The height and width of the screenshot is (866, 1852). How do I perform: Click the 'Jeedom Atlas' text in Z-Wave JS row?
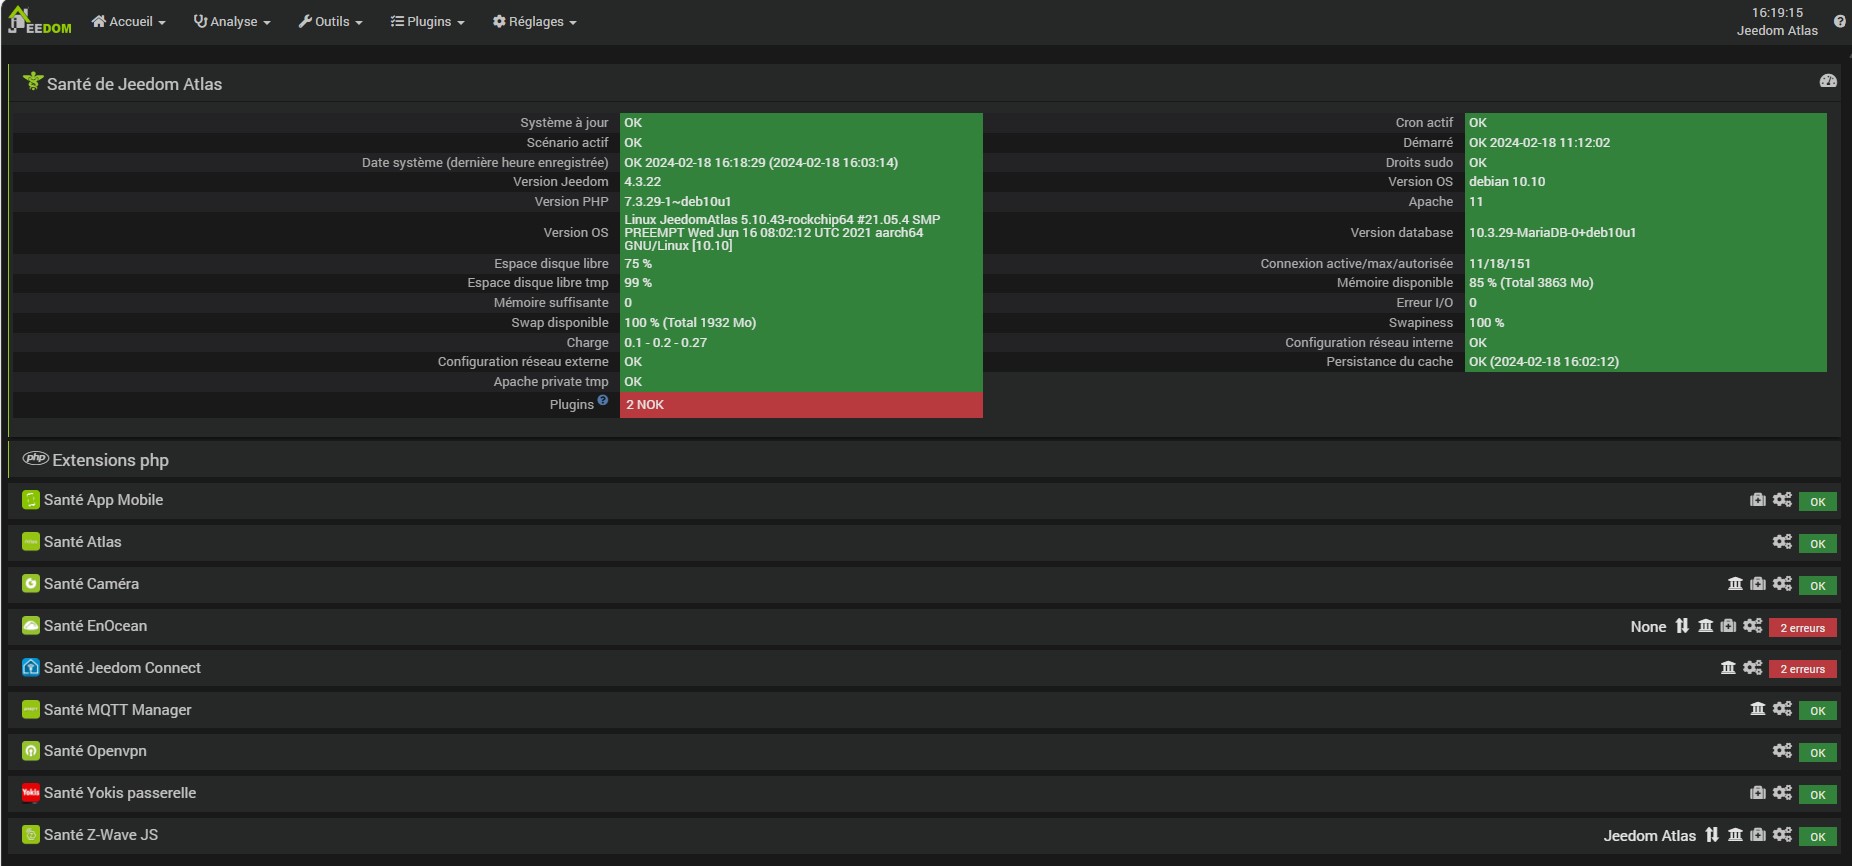(x=1650, y=836)
